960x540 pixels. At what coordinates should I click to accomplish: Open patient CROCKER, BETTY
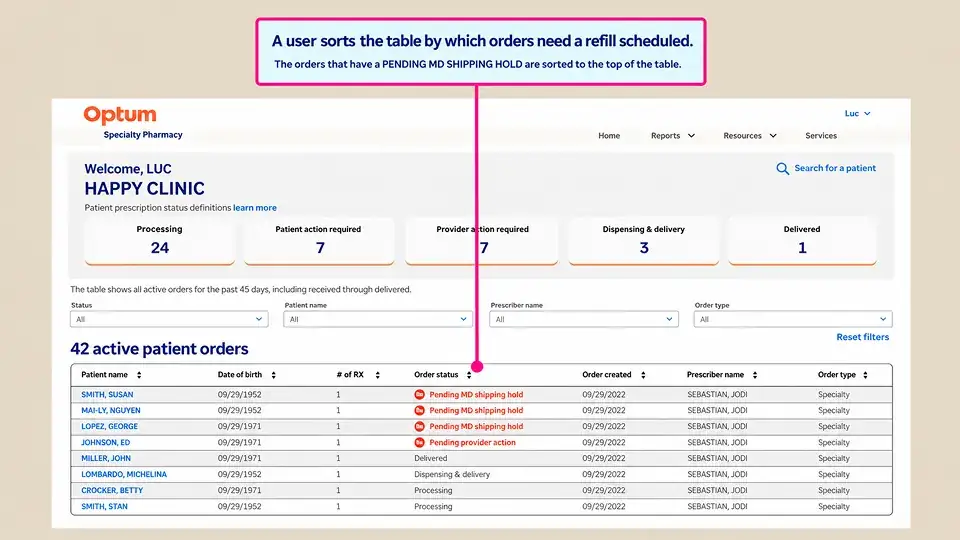tap(112, 490)
